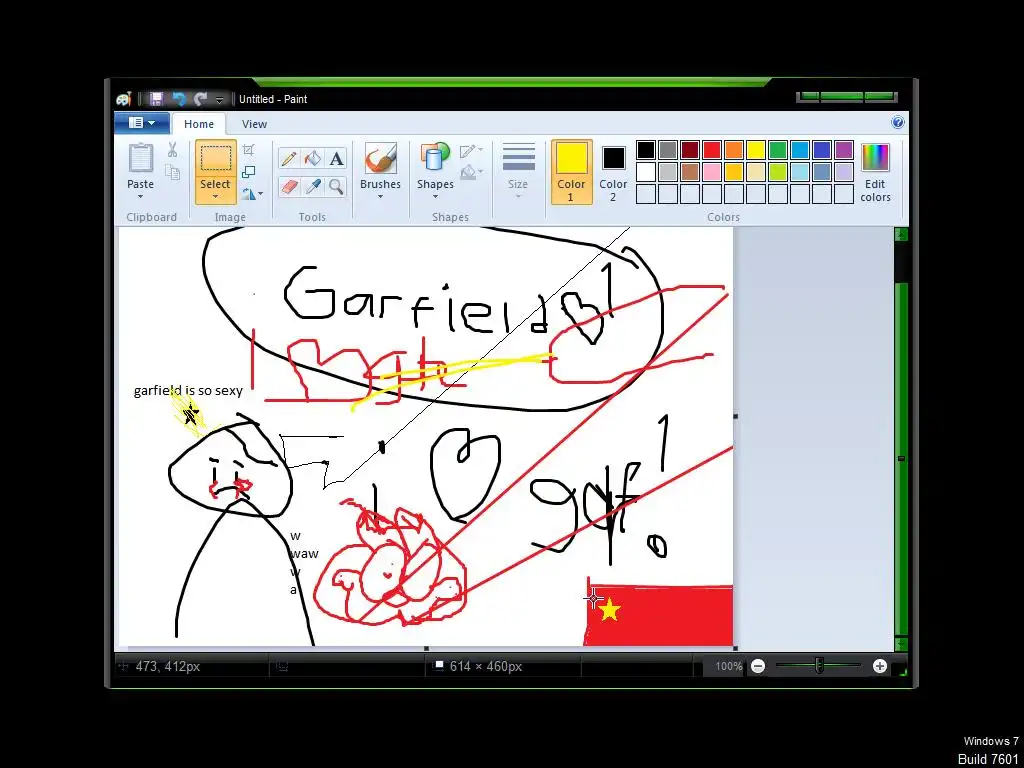
Task: Open the Size line thickness menu
Action: click(518, 172)
